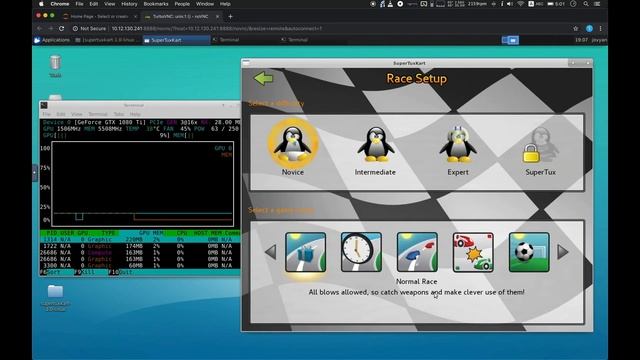Choose the Soccer ball game mode
Viewport: 640px width, 360px height.
pyautogui.click(x=529, y=252)
